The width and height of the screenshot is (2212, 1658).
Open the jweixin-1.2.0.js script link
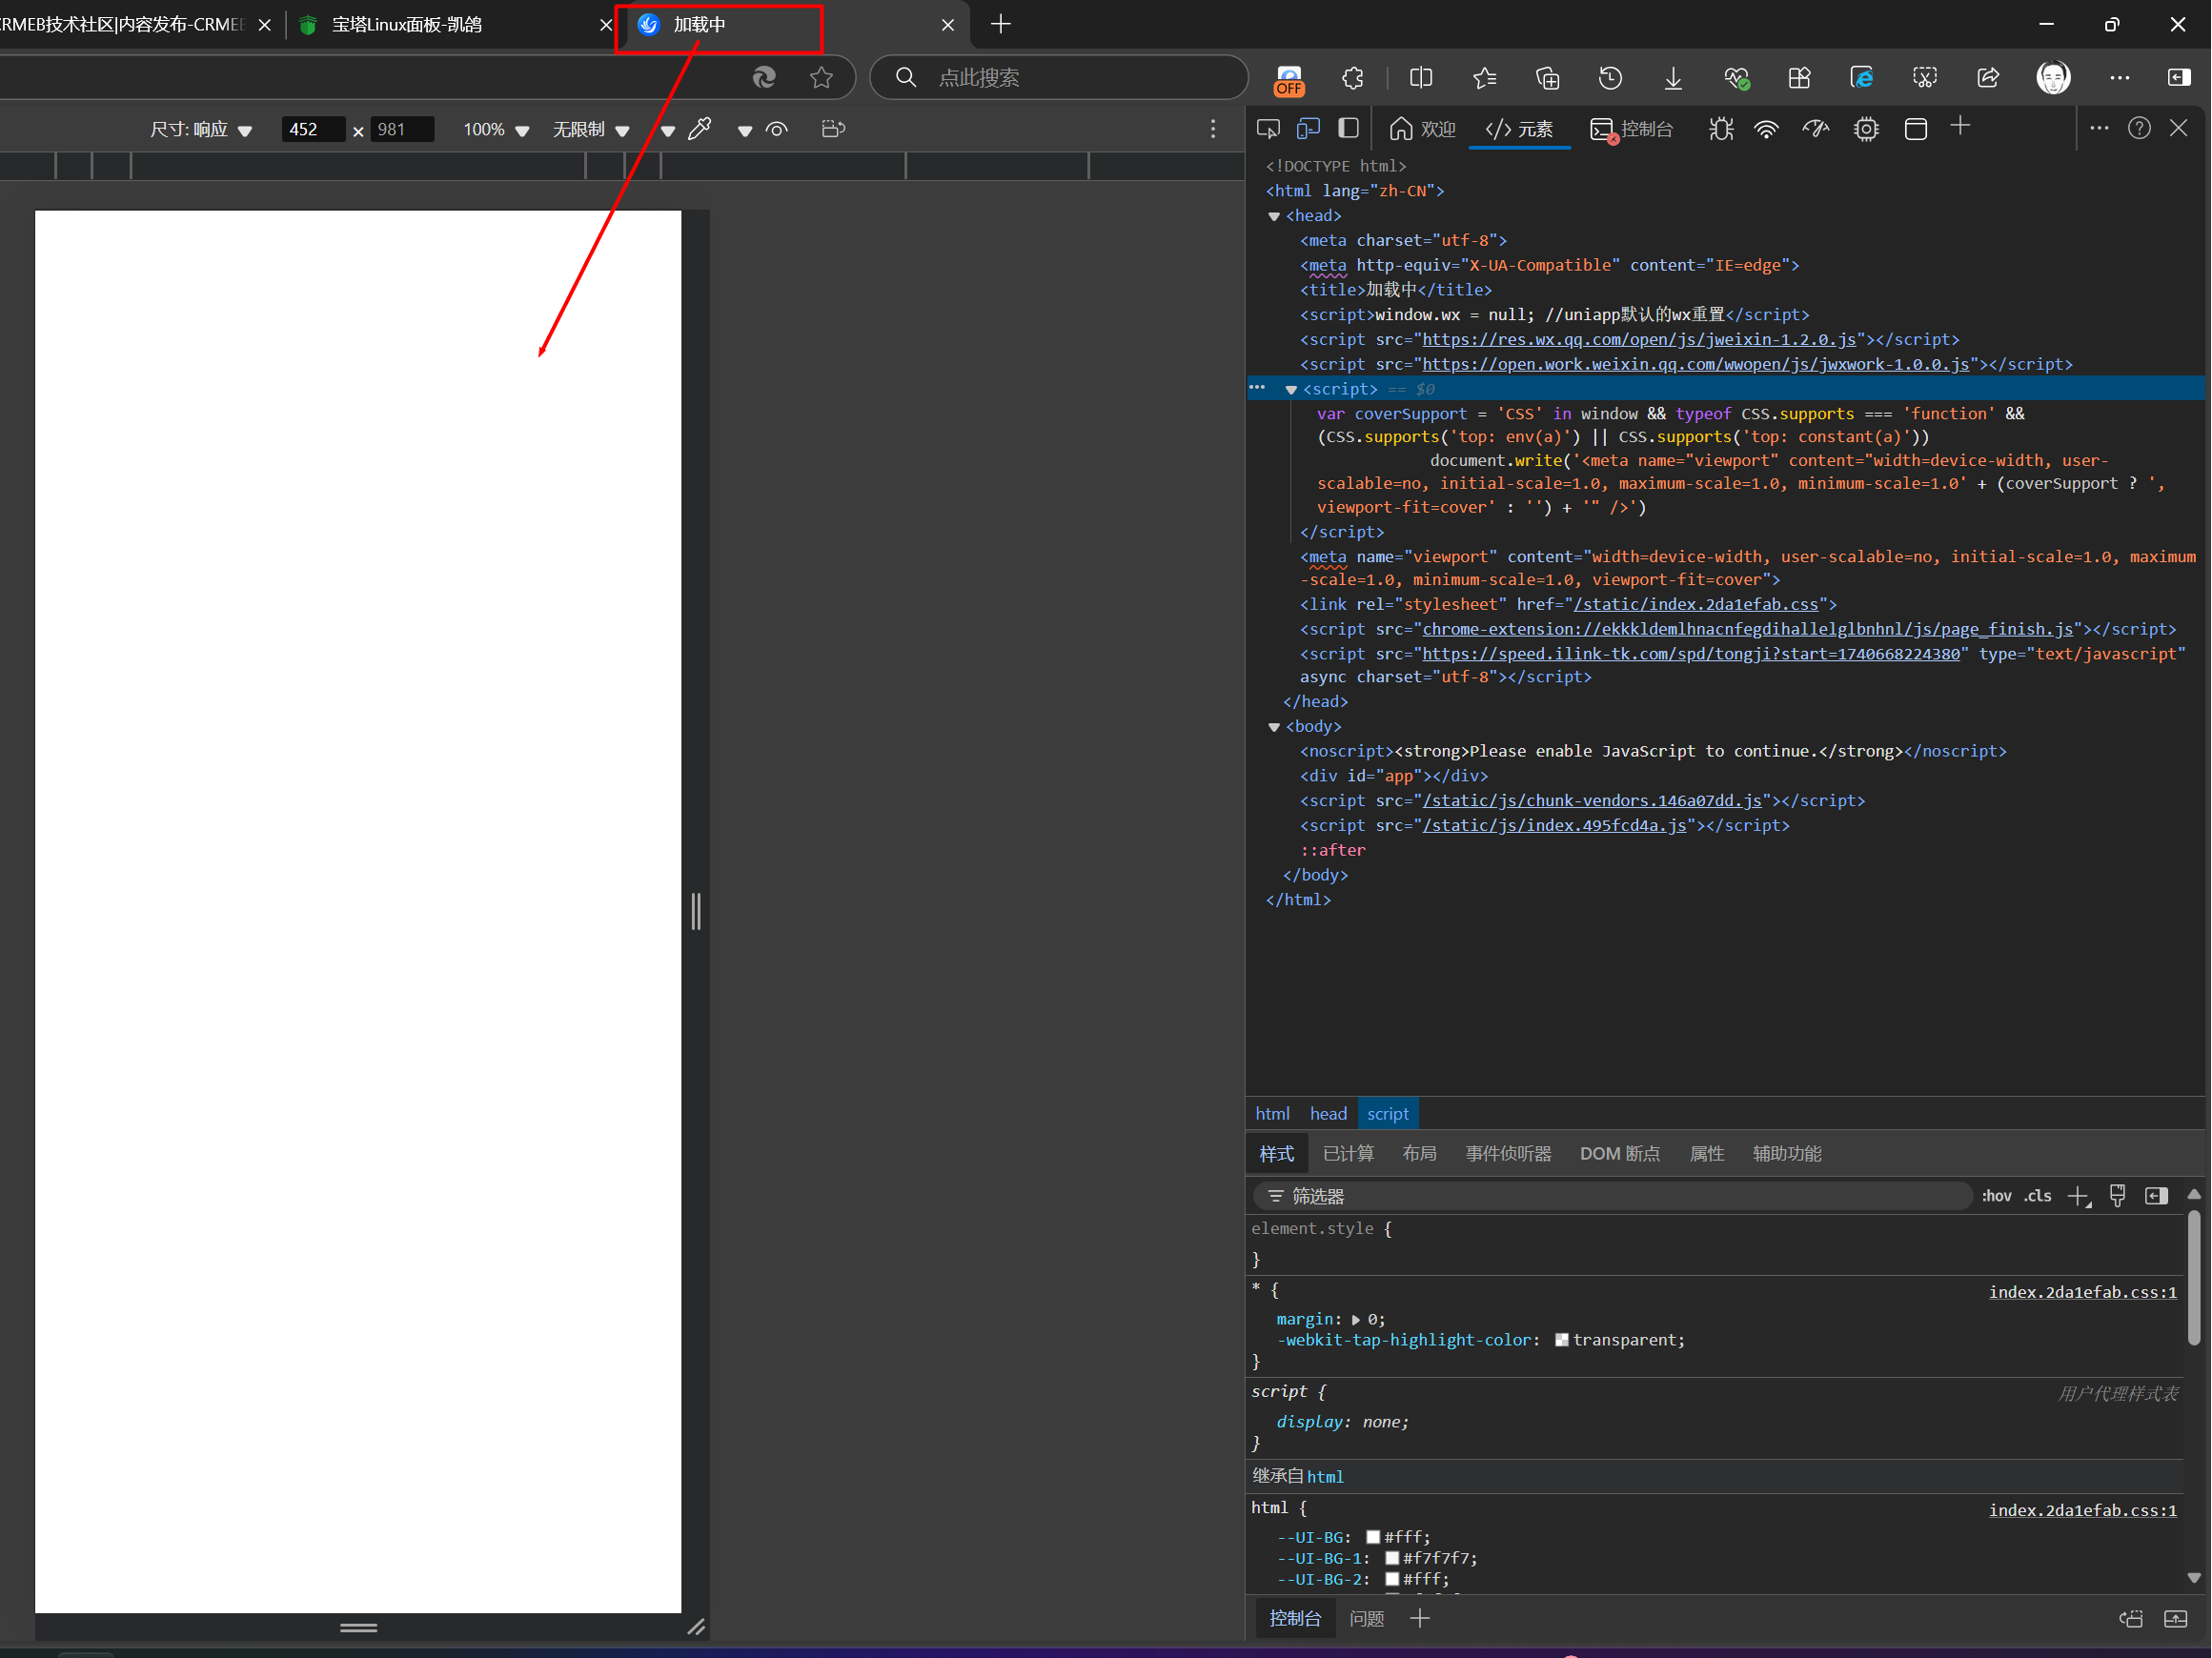[1639, 340]
